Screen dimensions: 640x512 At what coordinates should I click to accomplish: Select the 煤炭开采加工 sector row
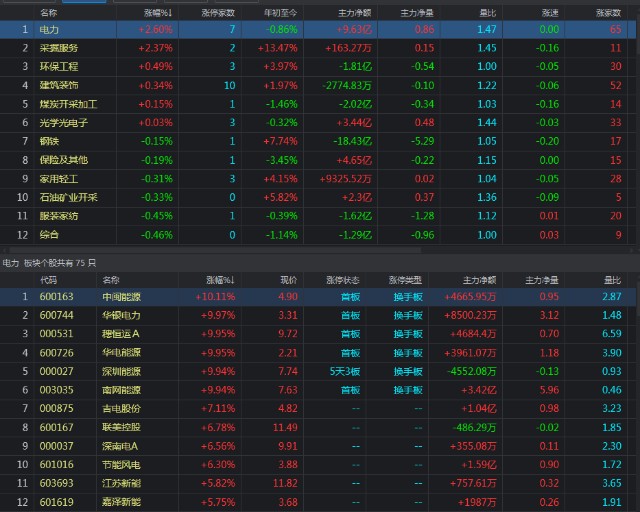tap(68, 104)
